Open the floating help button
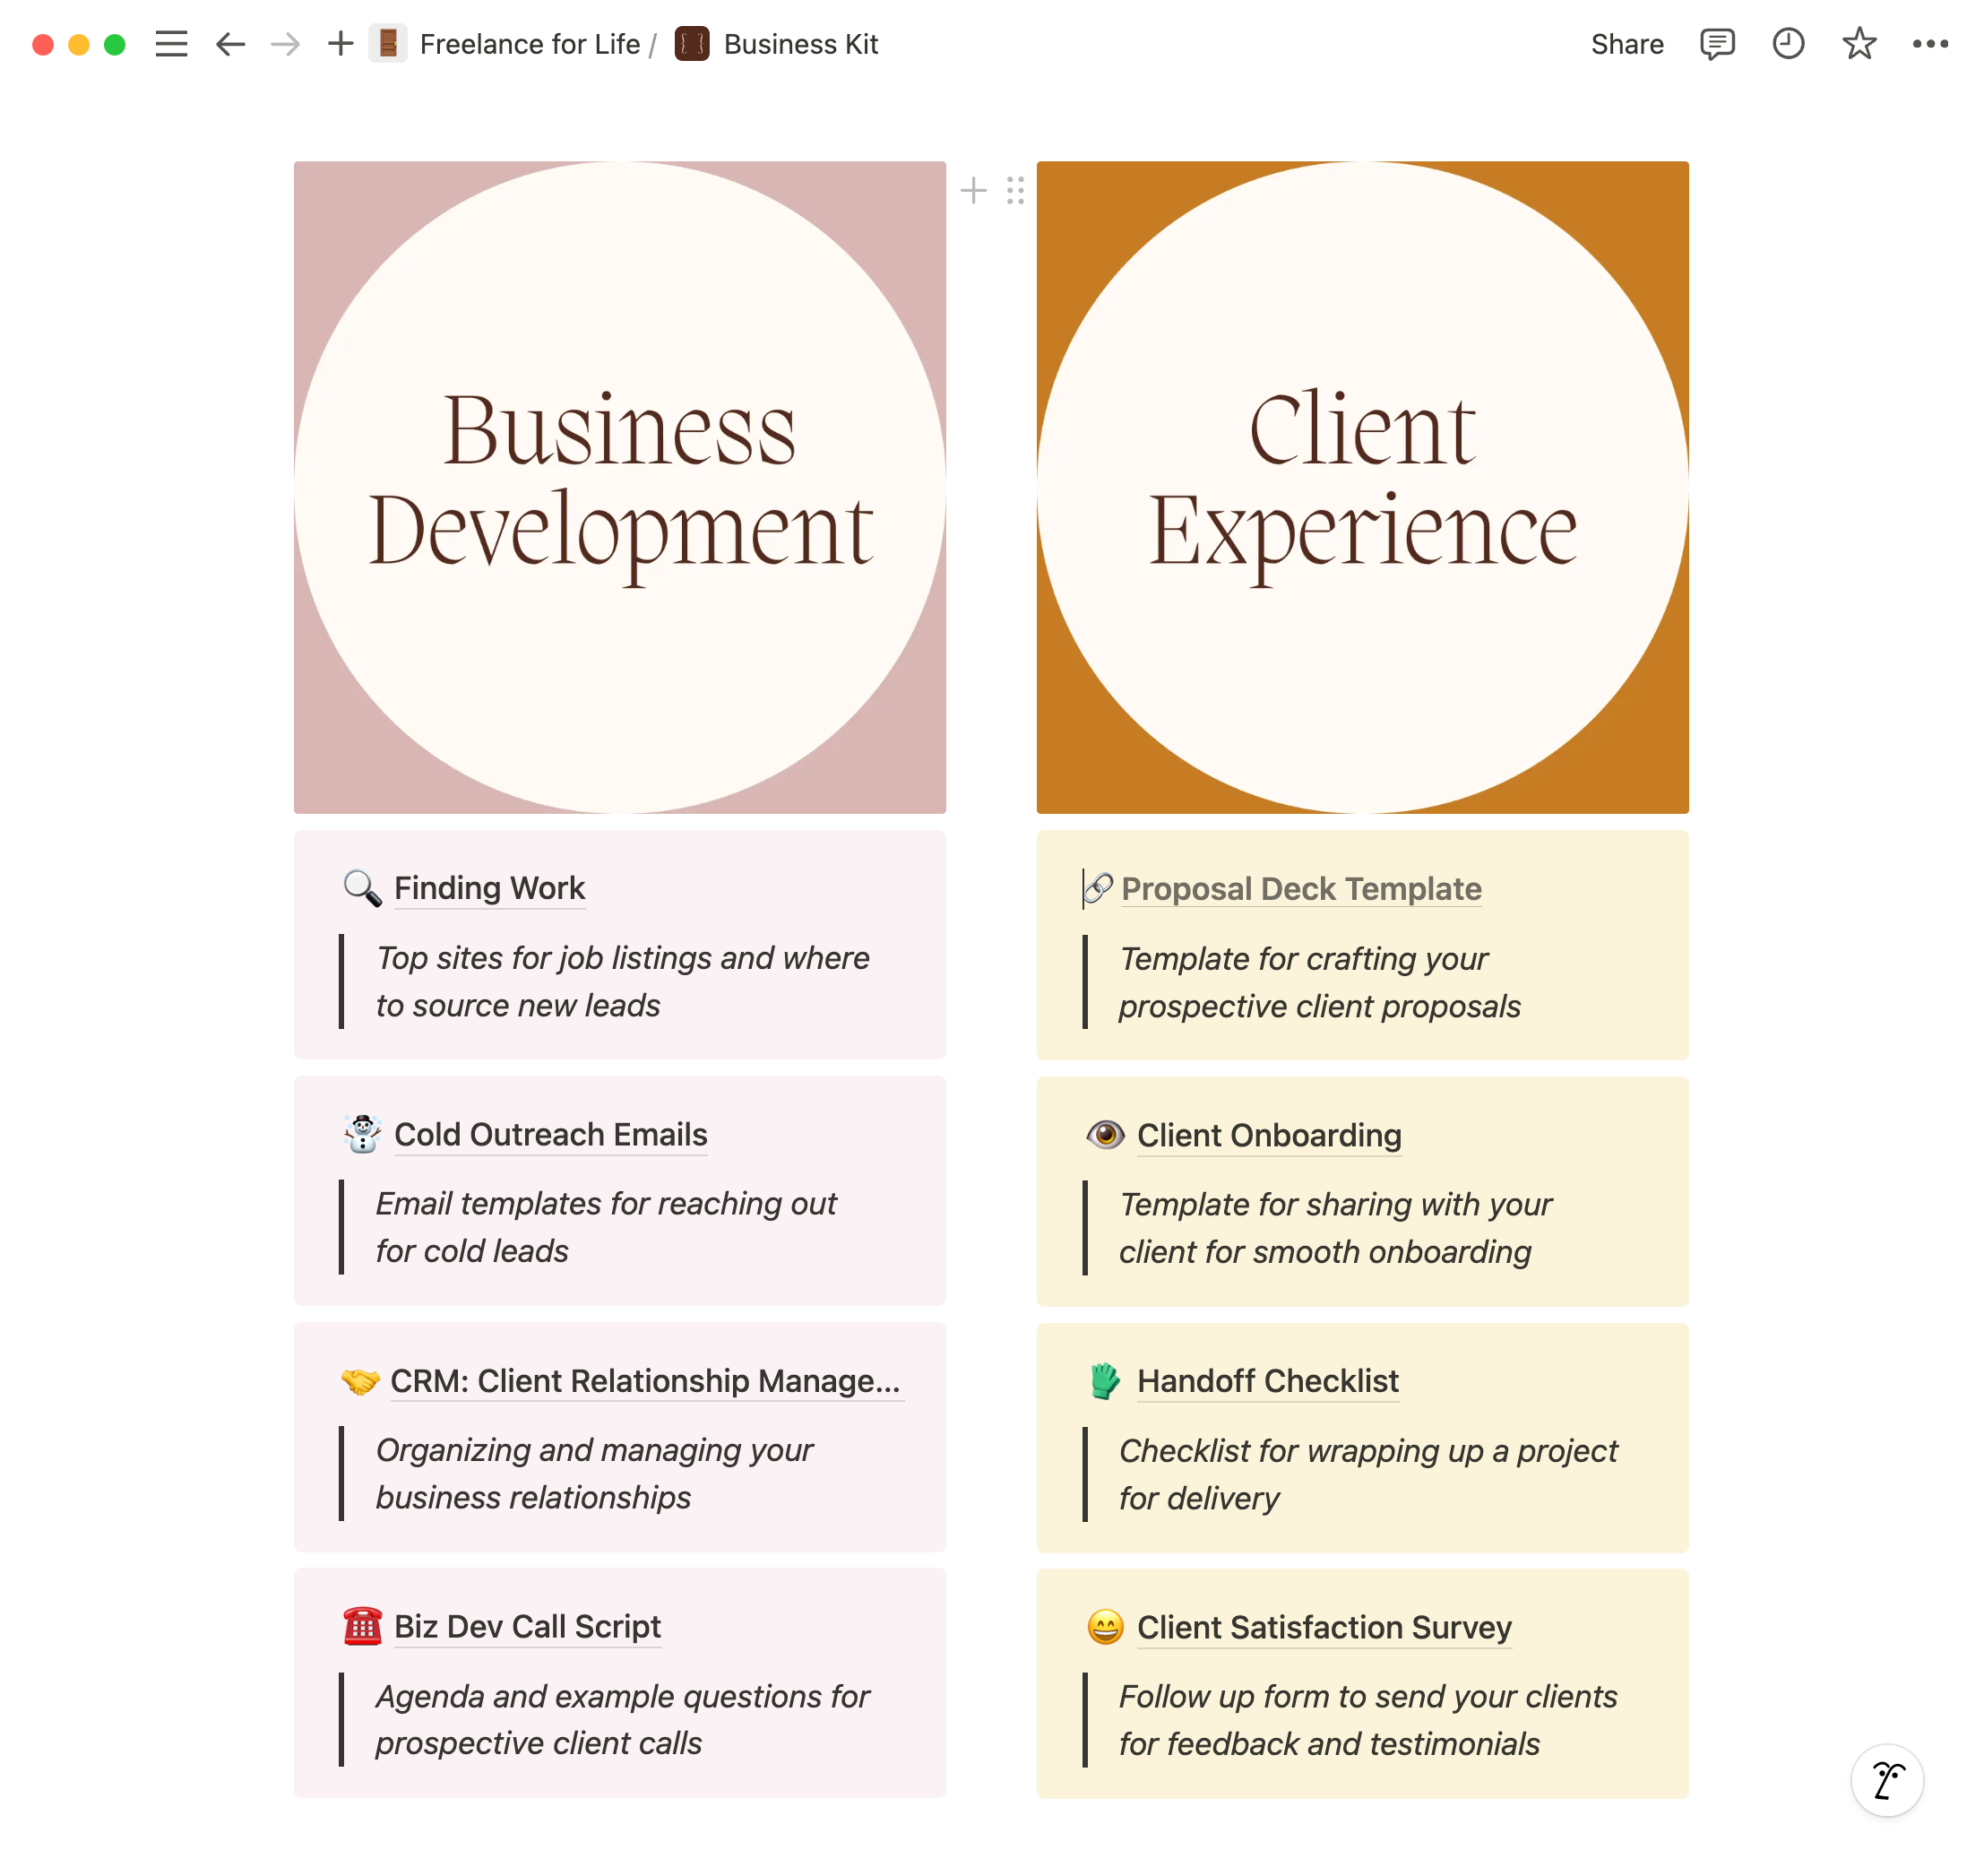This screenshot has width=1984, height=1876. point(1887,1781)
